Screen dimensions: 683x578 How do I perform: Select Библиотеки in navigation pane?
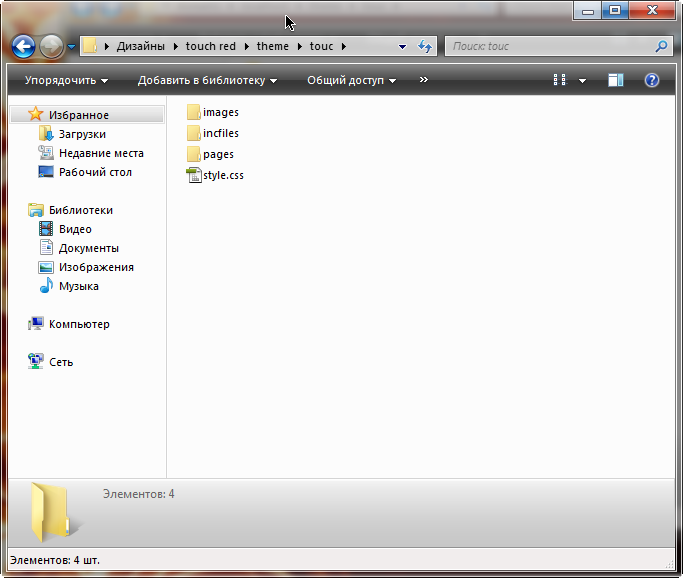pyautogui.click(x=81, y=210)
